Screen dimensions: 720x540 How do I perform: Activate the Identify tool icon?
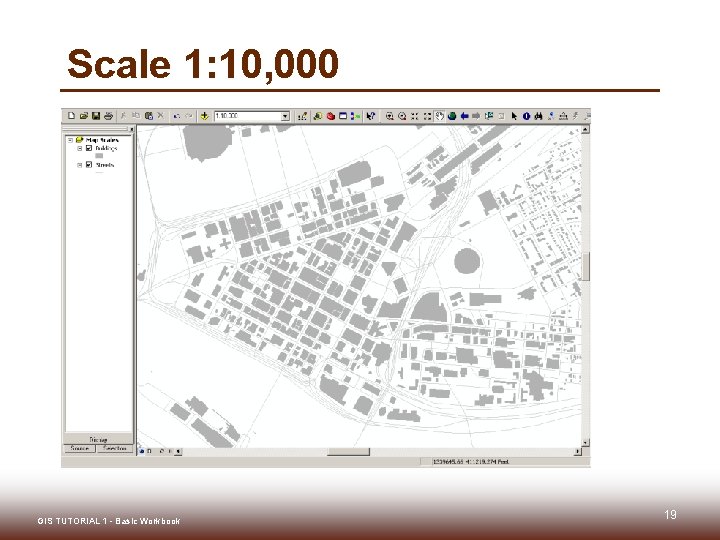click(x=526, y=116)
